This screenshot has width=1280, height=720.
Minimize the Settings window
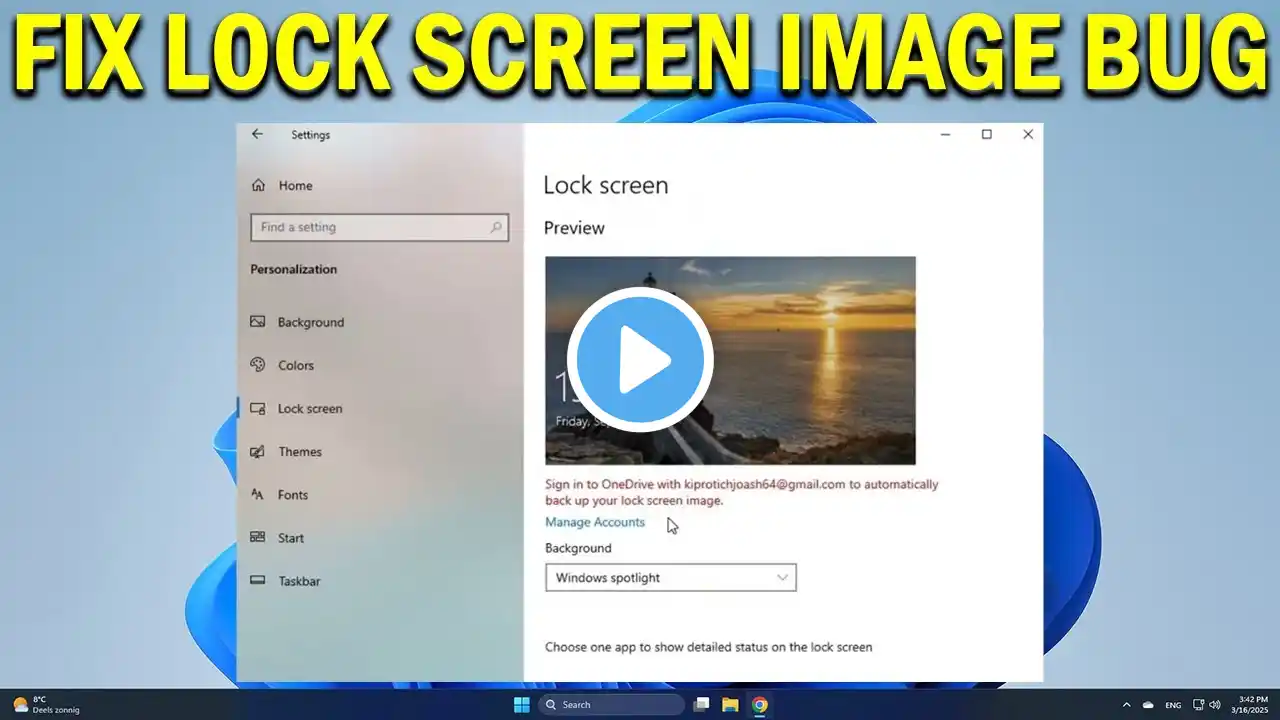[x=945, y=134]
